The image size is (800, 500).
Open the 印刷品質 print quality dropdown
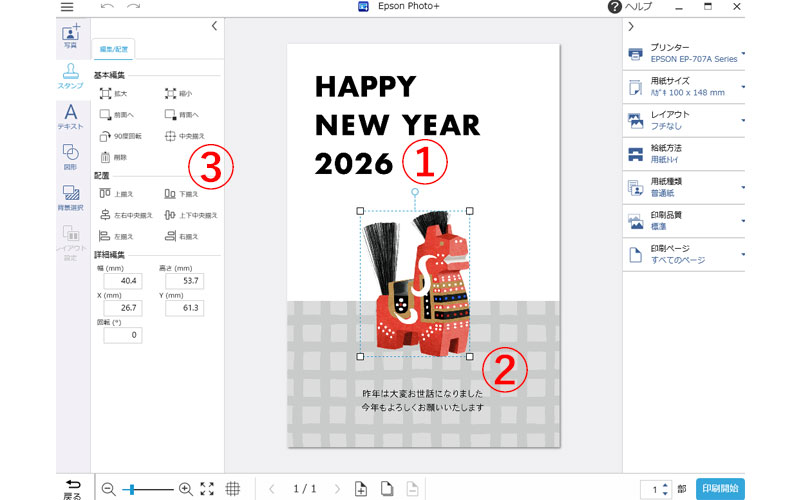(686, 220)
